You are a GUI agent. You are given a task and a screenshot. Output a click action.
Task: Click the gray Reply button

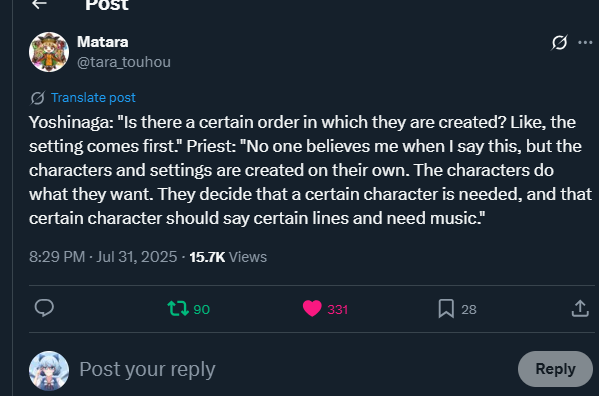[x=555, y=369]
